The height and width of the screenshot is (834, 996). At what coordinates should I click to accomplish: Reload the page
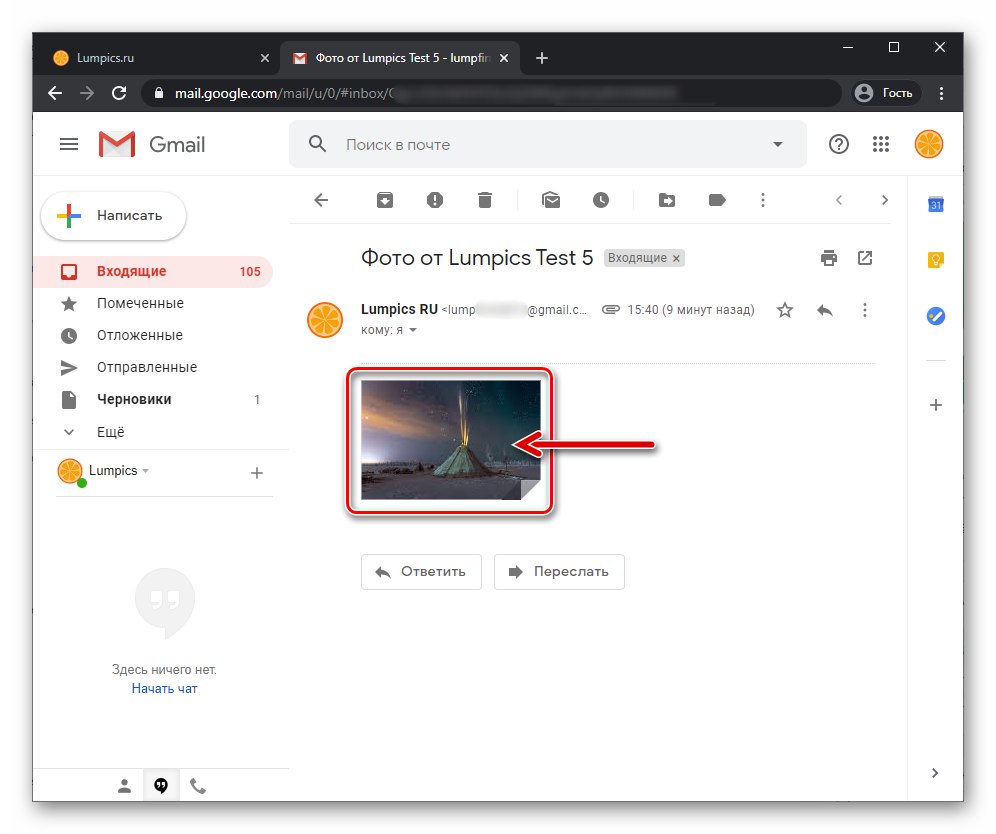tap(119, 93)
